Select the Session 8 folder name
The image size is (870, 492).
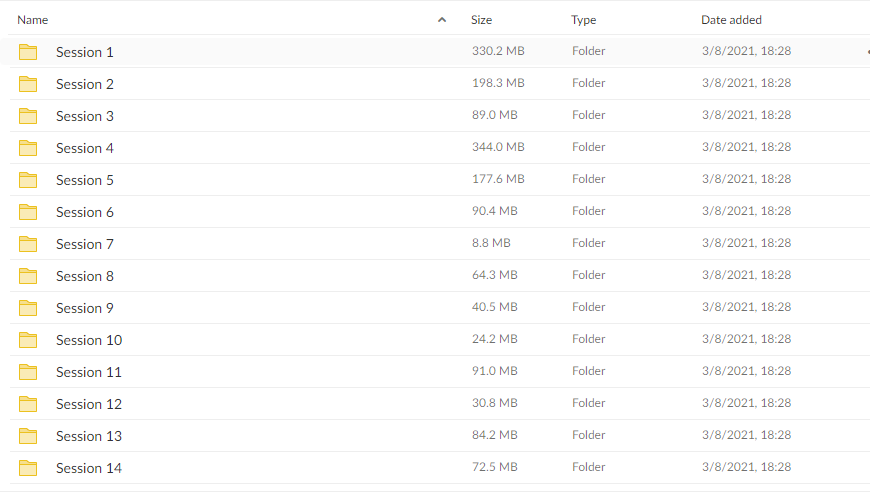85,276
